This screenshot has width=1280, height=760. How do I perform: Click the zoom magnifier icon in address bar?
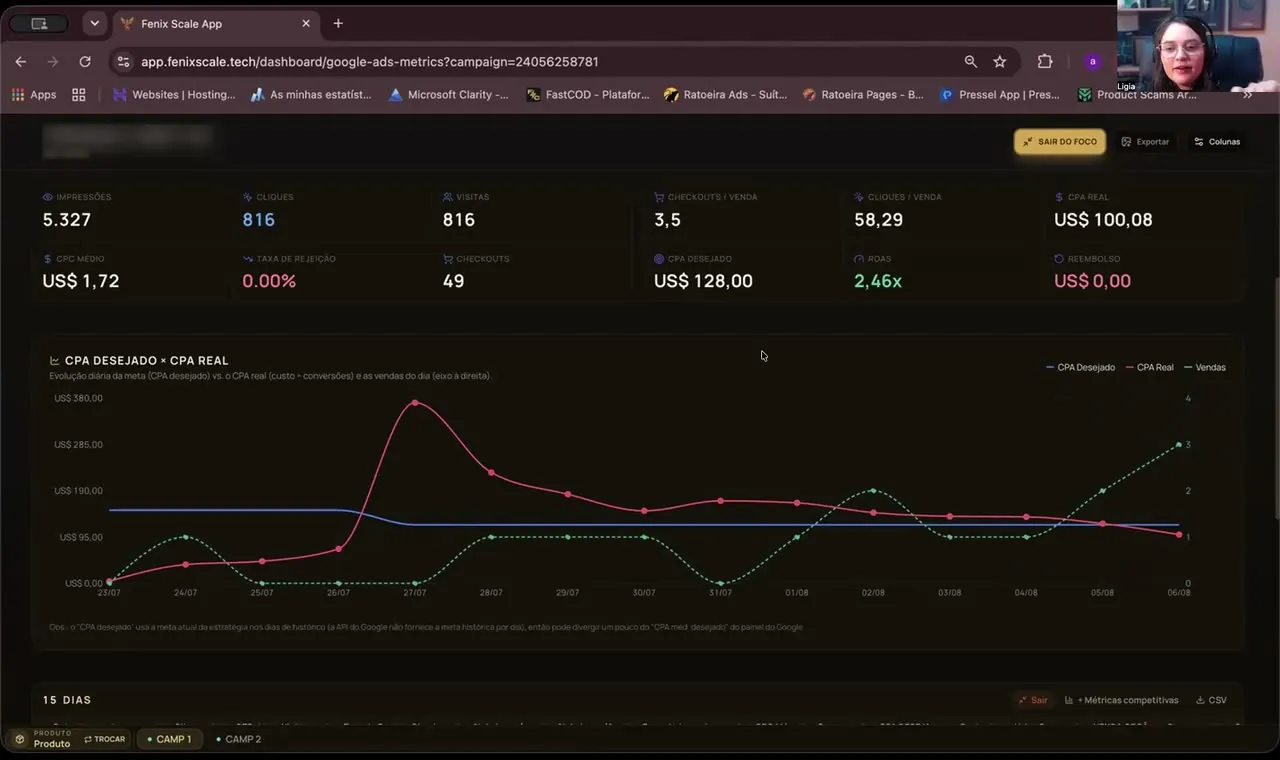970,62
